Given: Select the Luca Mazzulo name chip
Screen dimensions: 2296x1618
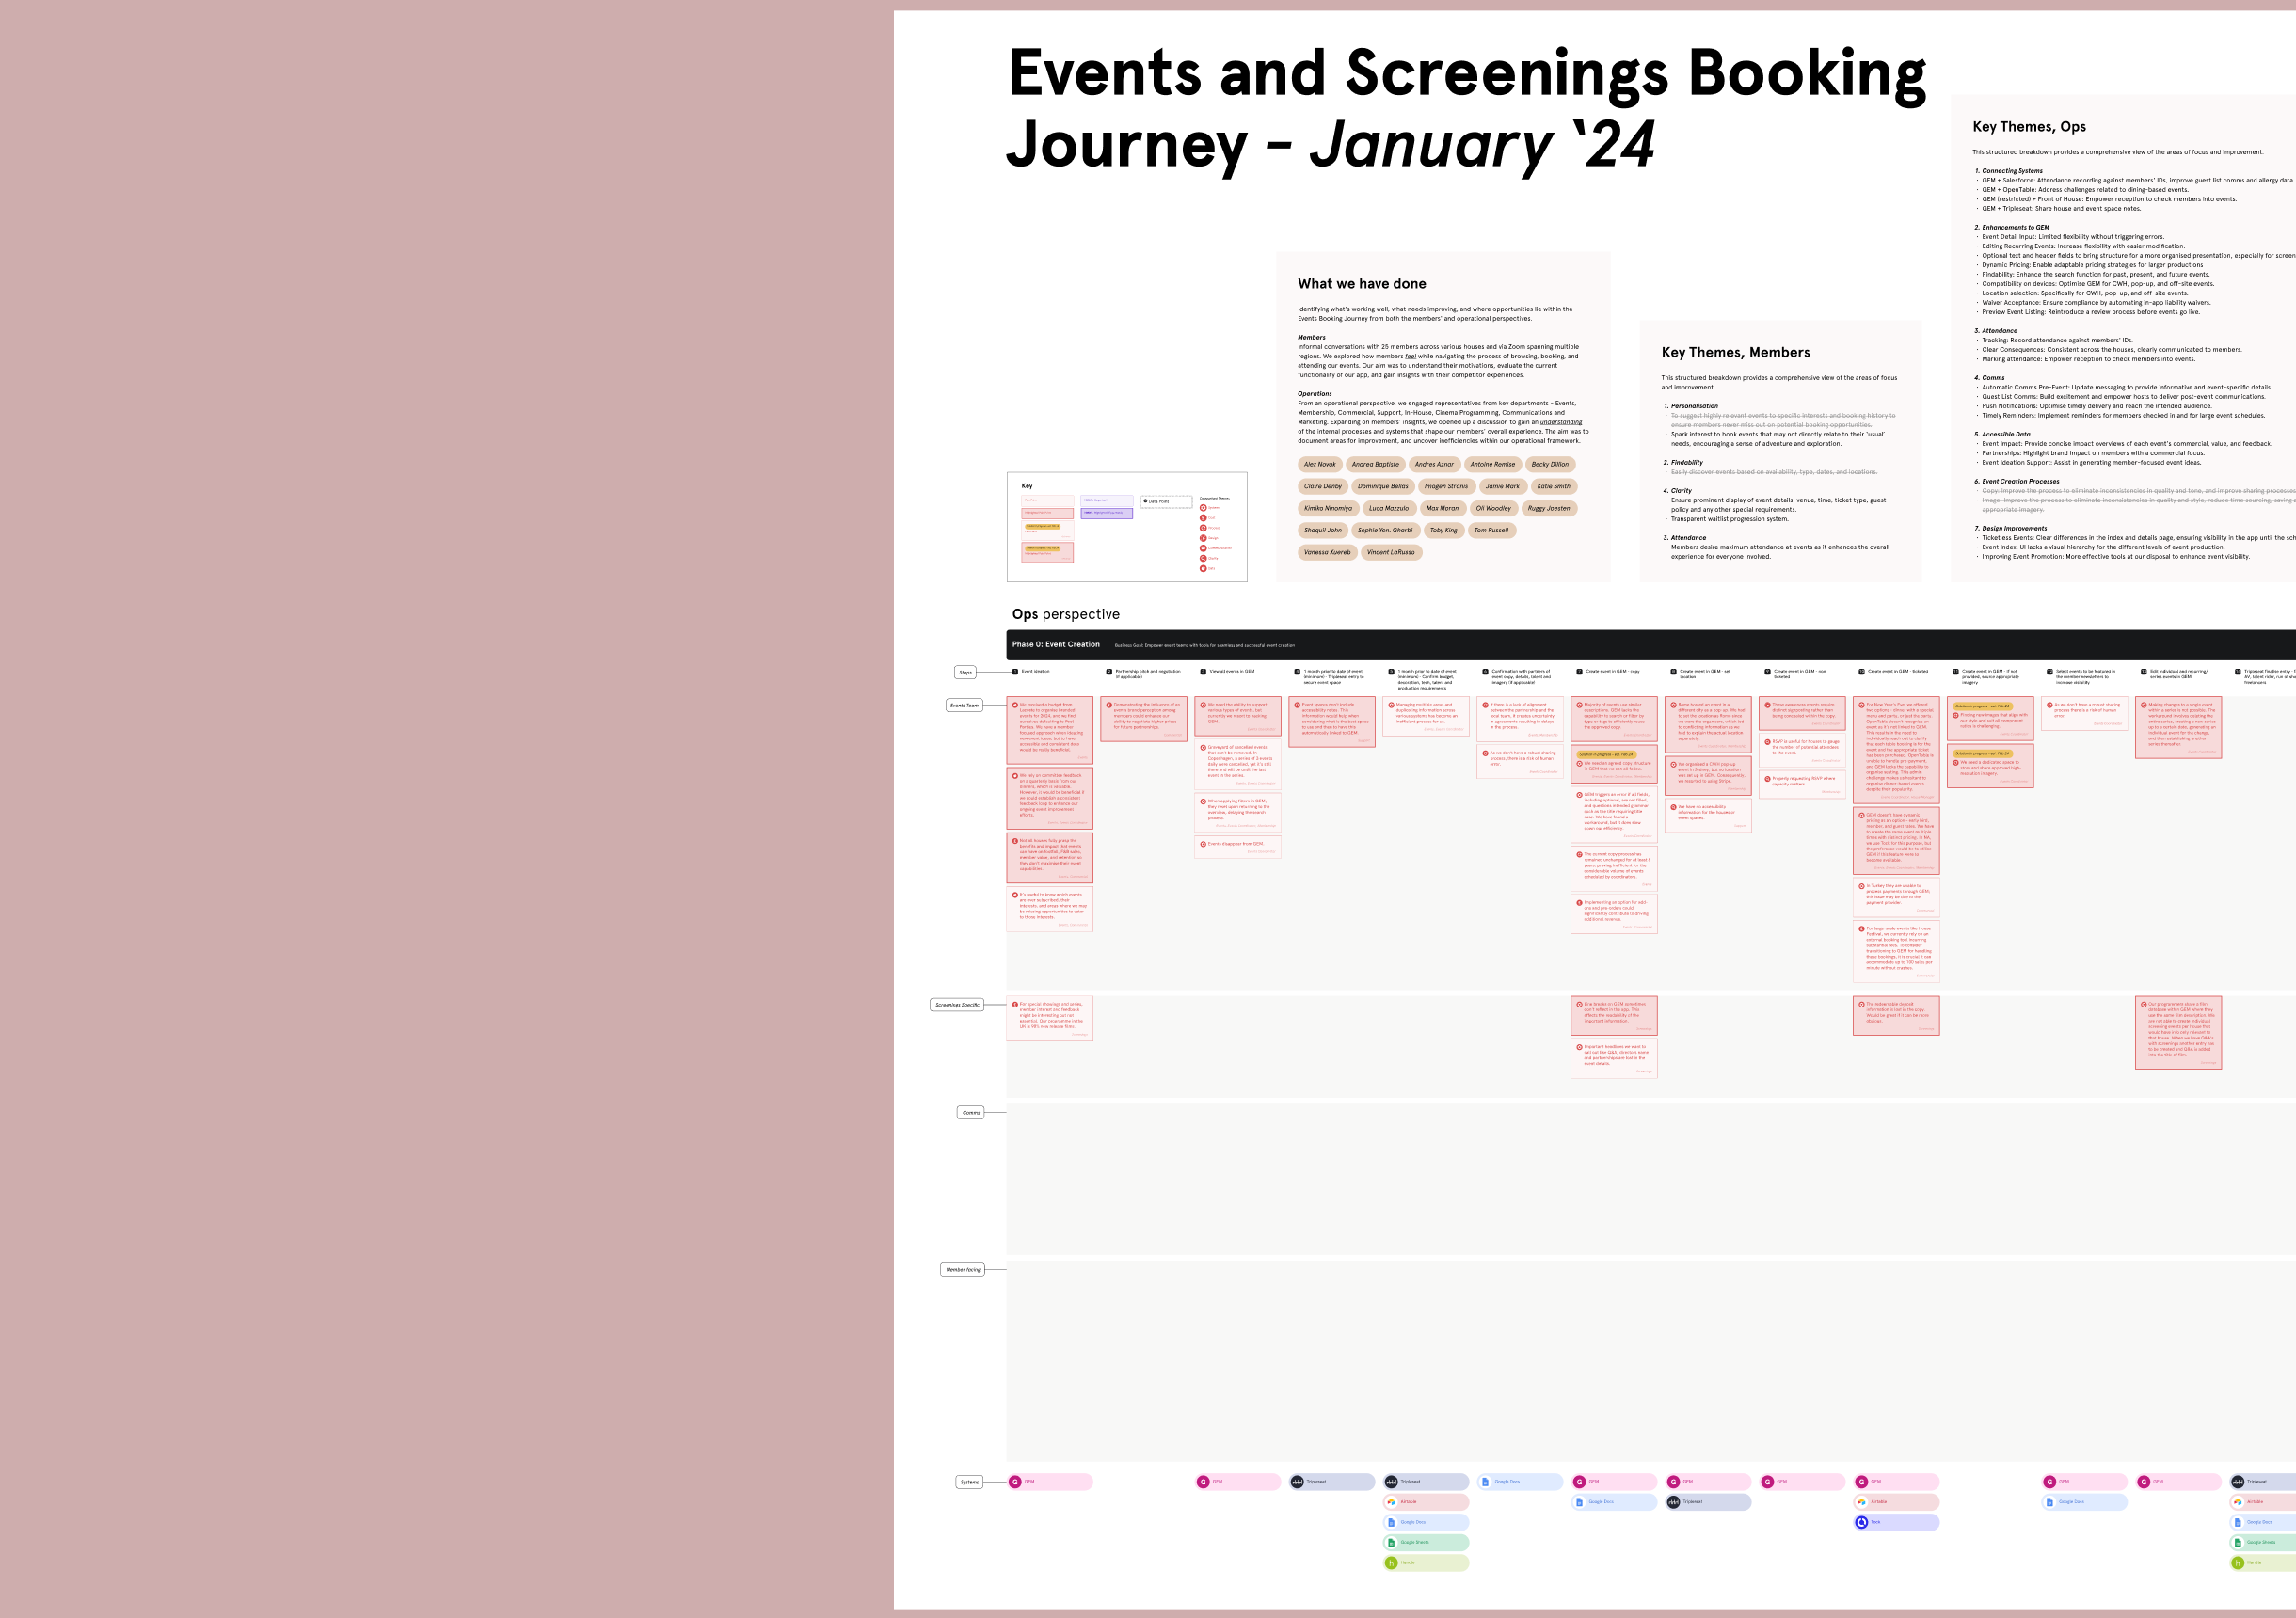Looking at the screenshot, I should [1389, 508].
